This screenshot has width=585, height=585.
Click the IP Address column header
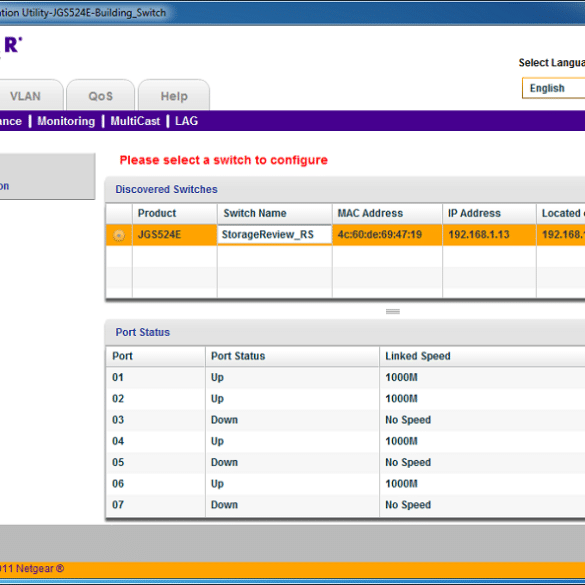tap(489, 213)
